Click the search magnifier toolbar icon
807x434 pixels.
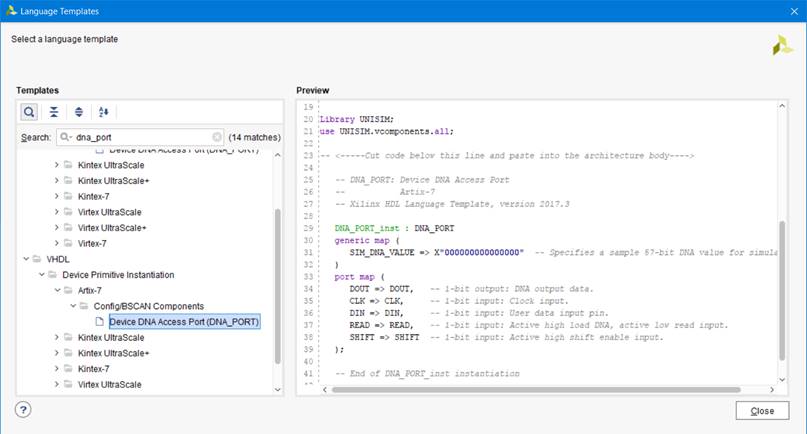point(29,112)
